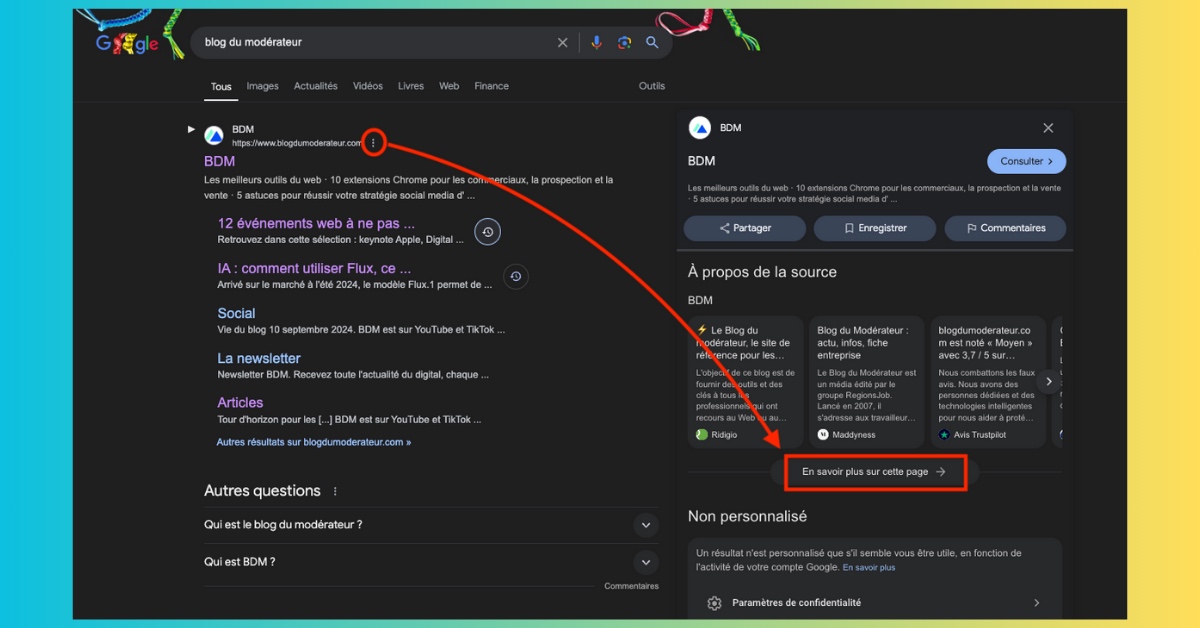Open Google Lens image search icon

pyautogui.click(x=624, y=43)
